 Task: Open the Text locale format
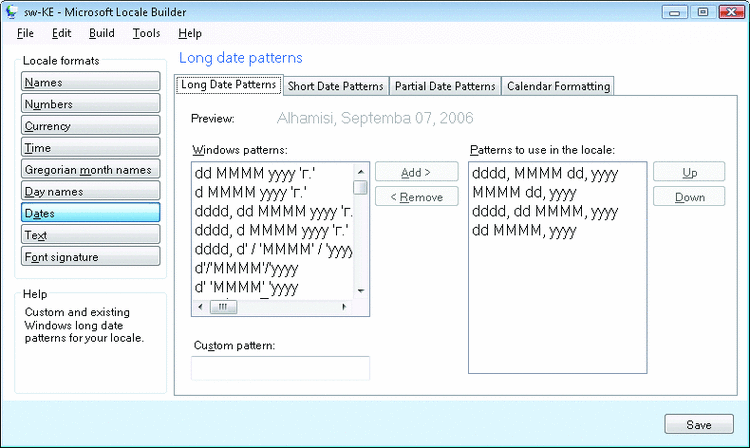coord(90,235)
